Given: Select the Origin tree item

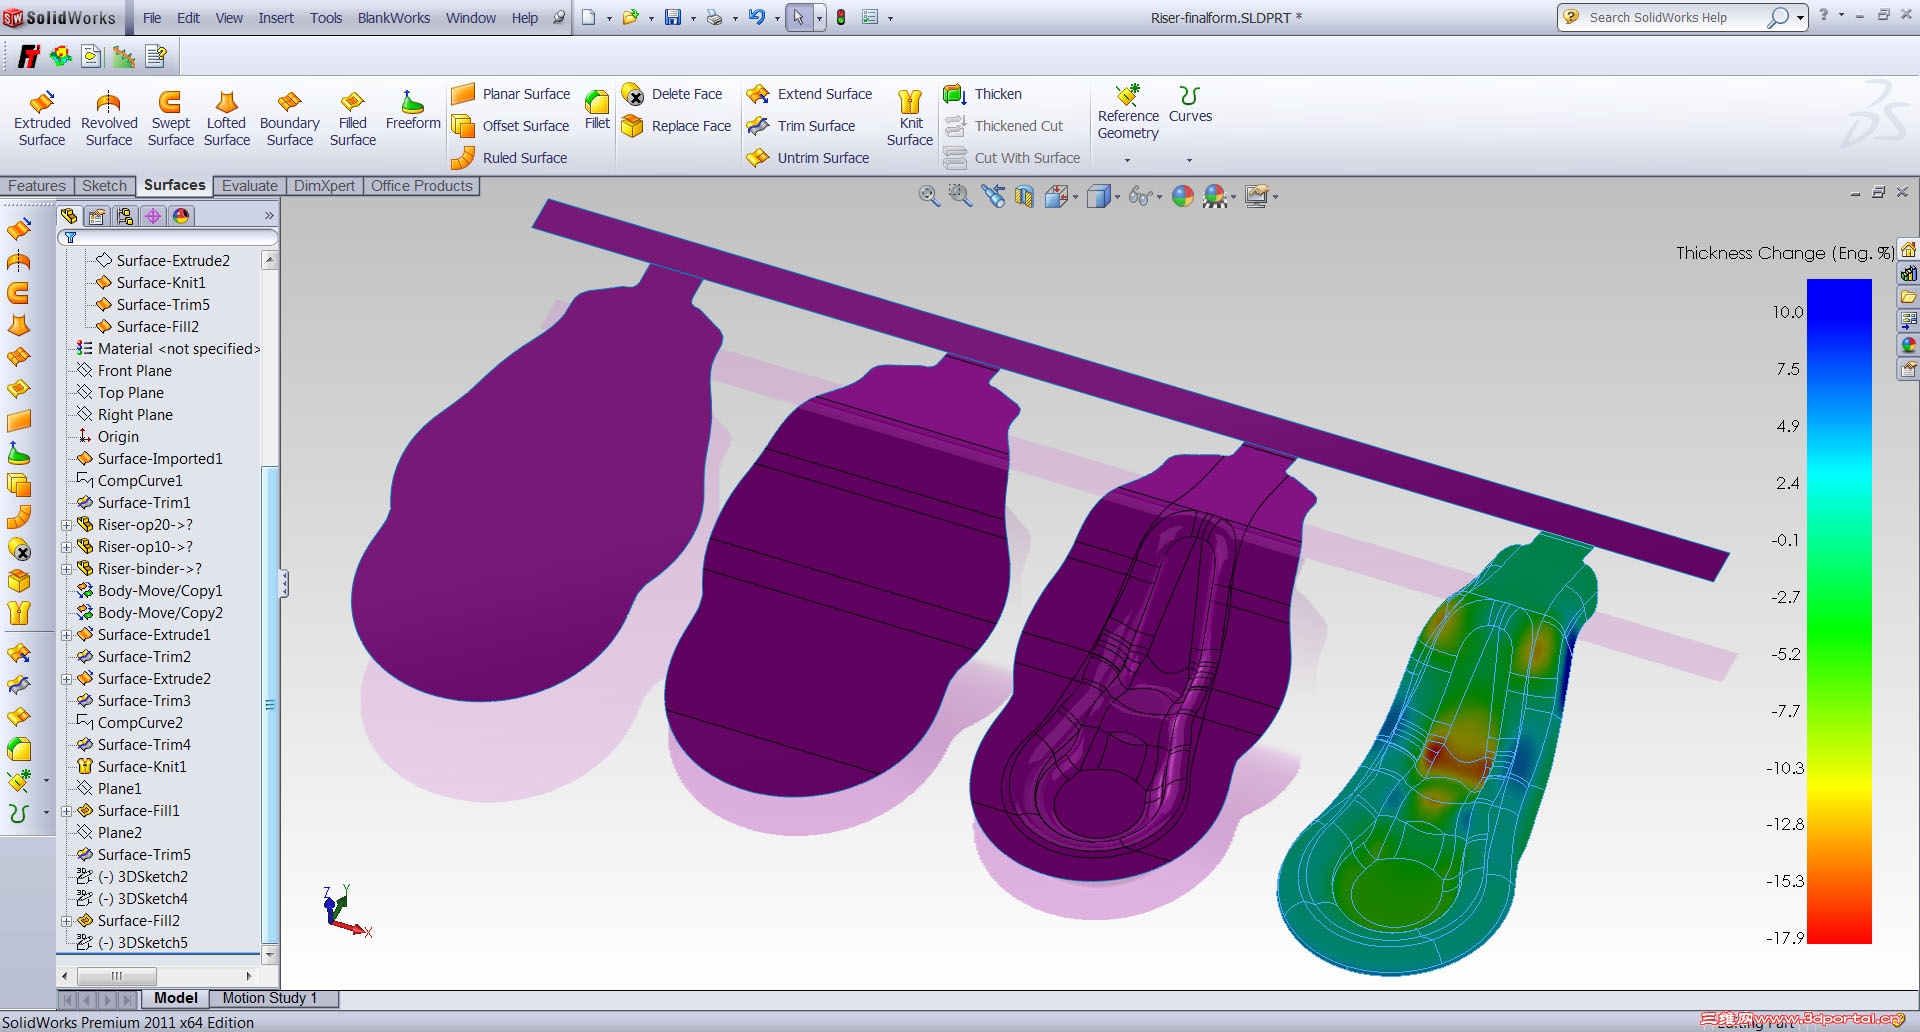Looking at the screenshot, I should [x=118, y=437].
